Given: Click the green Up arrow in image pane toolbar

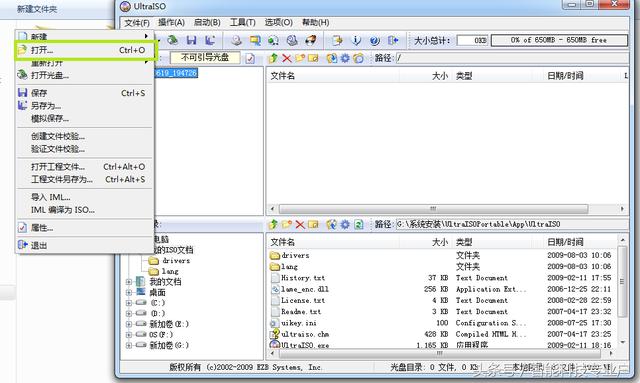Looking at the screenshot, I should (273, 58).
